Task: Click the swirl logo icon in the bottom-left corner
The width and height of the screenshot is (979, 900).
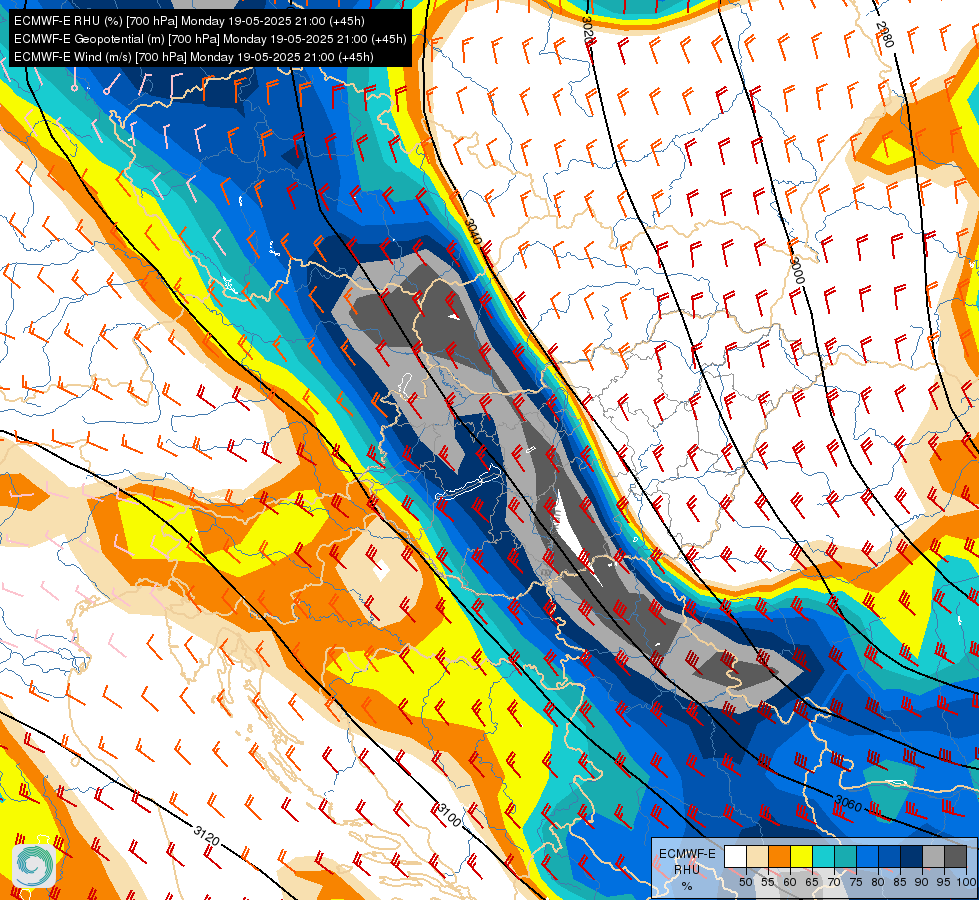Action: (34, 864)
